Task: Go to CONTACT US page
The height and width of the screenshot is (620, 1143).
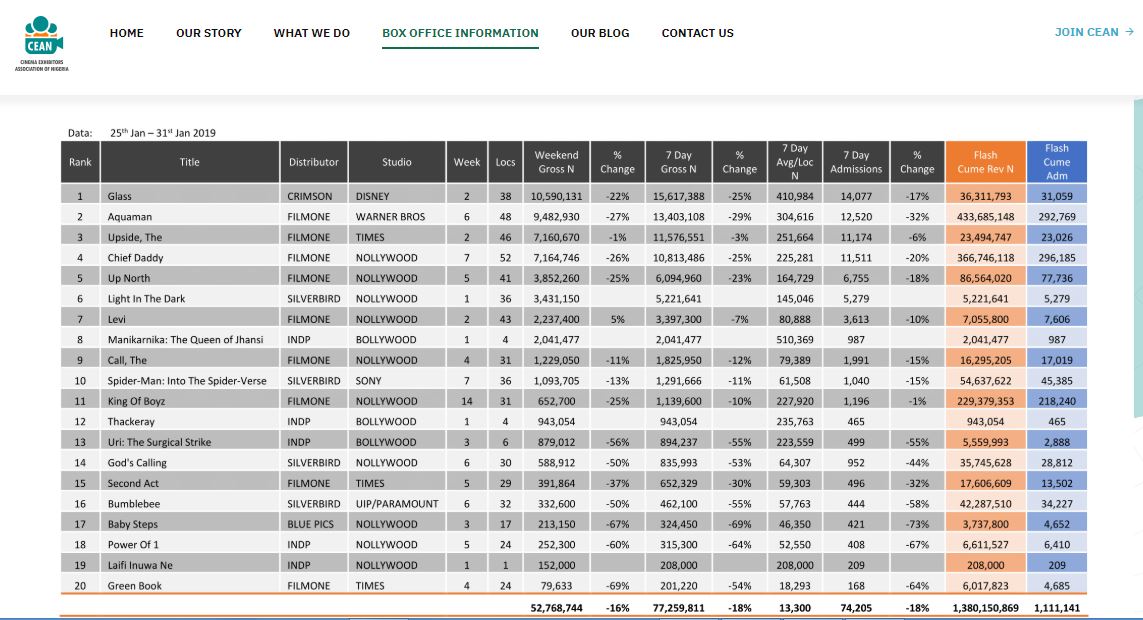Action: [698, 33]
